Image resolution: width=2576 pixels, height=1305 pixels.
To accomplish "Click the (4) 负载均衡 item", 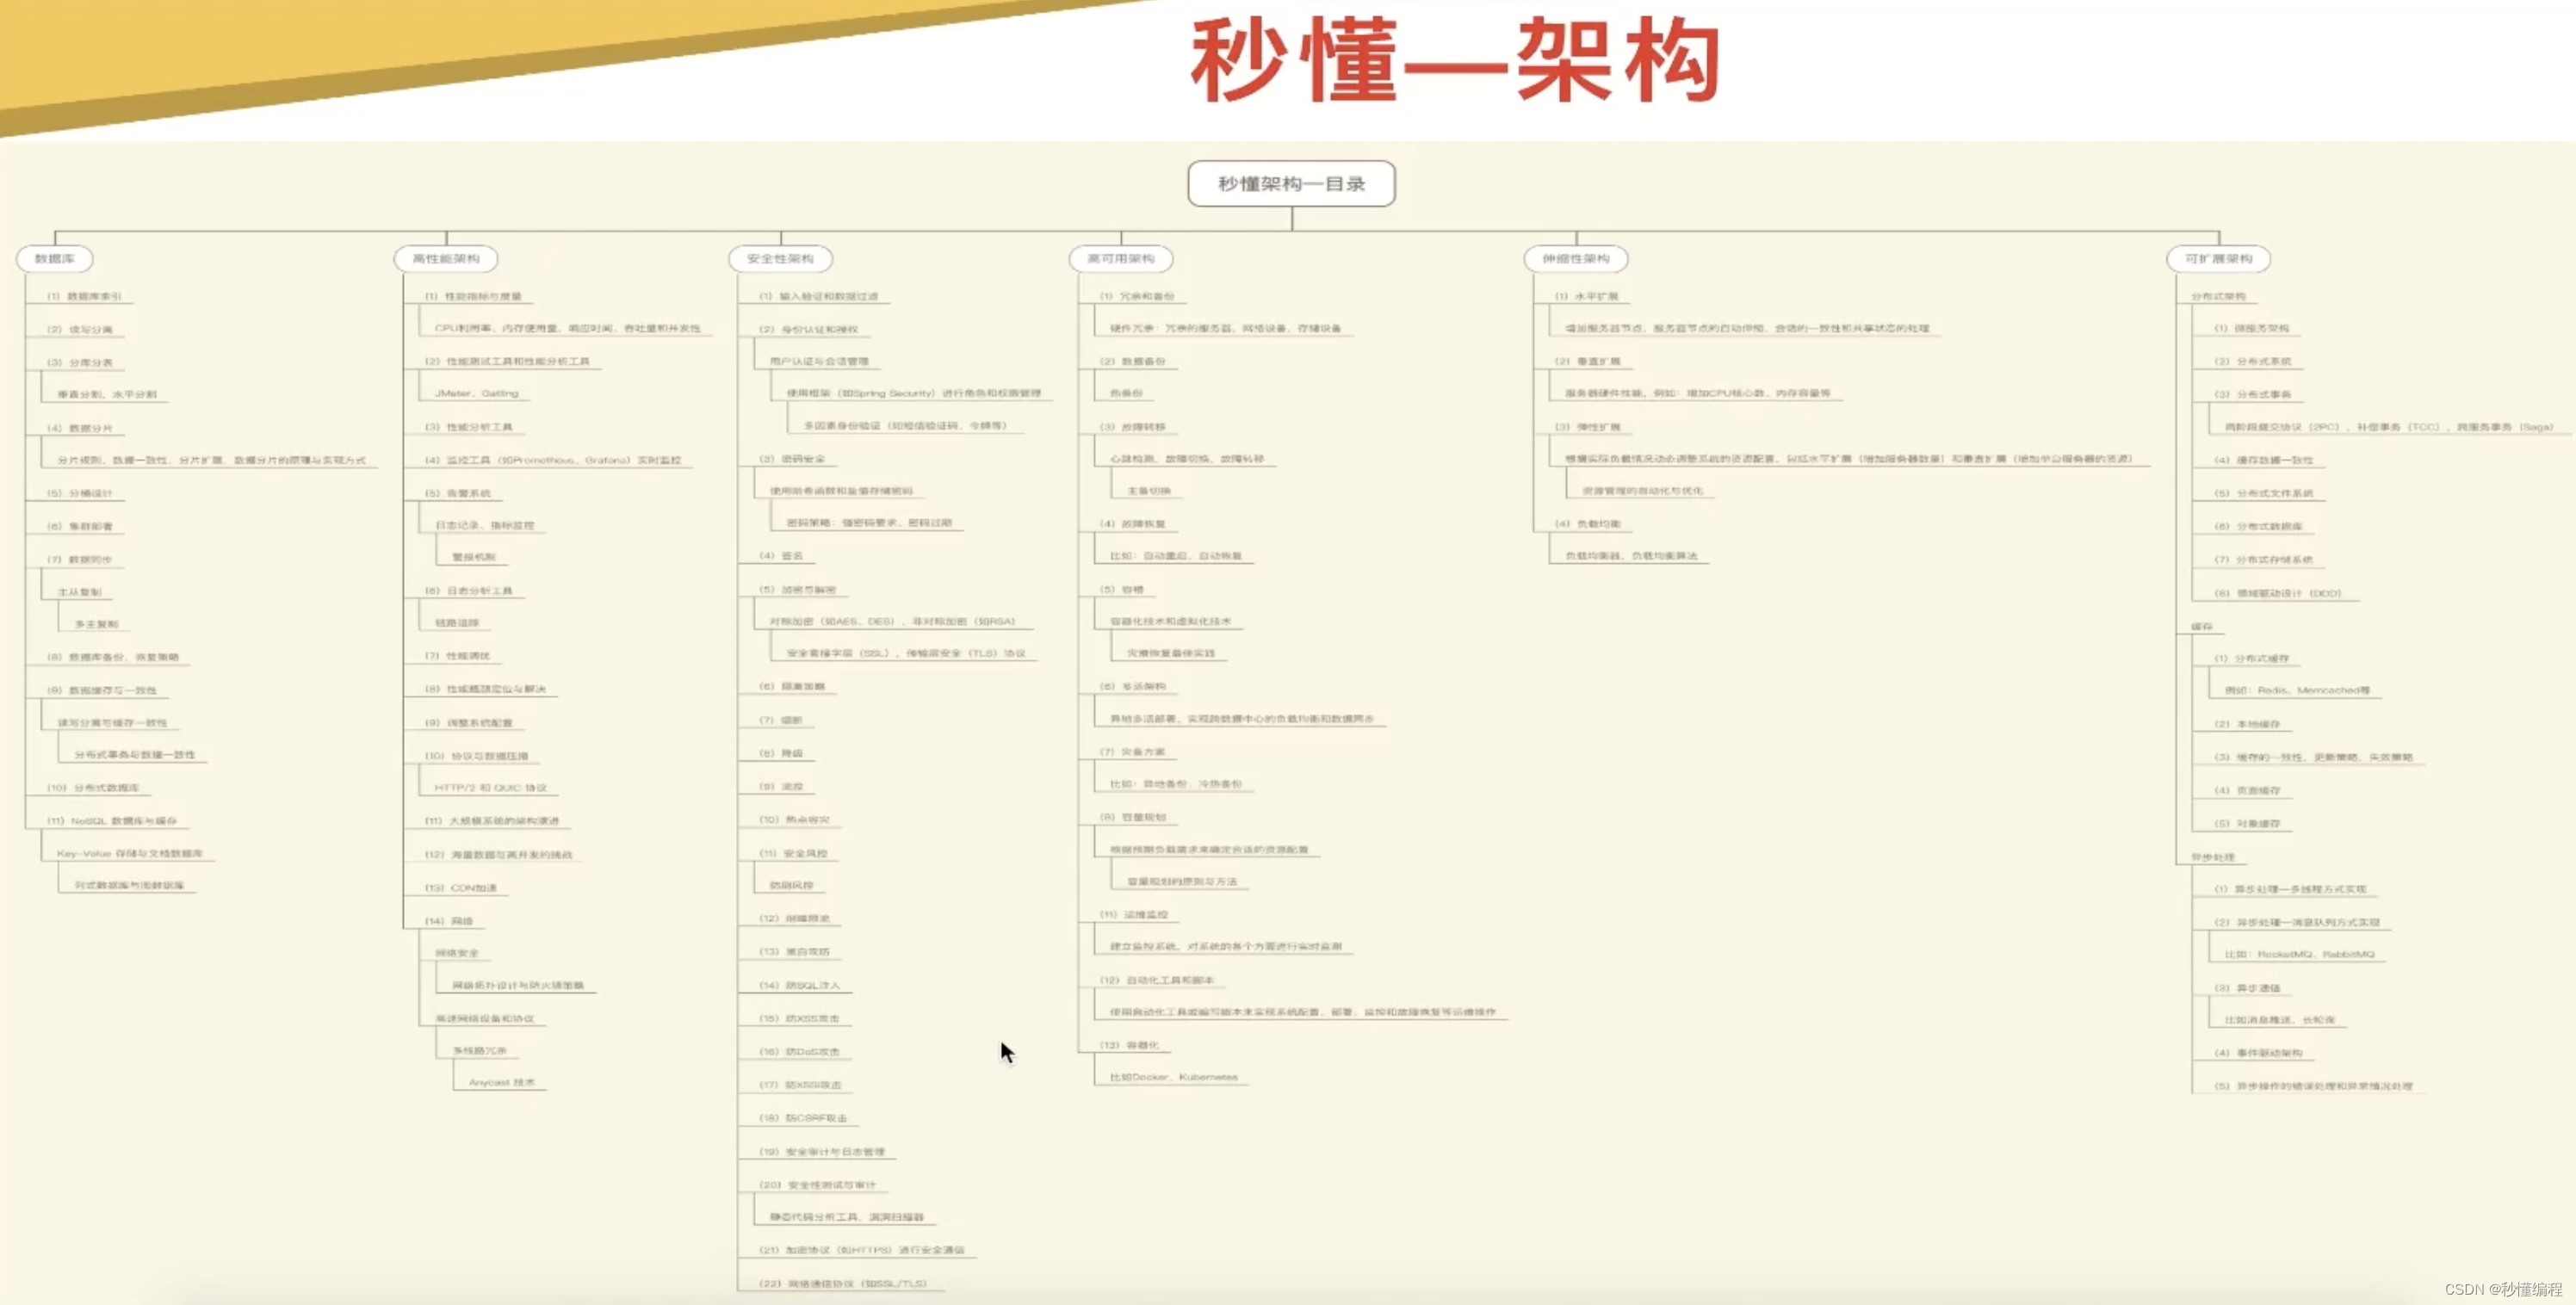I will [x=1588, y=524].
